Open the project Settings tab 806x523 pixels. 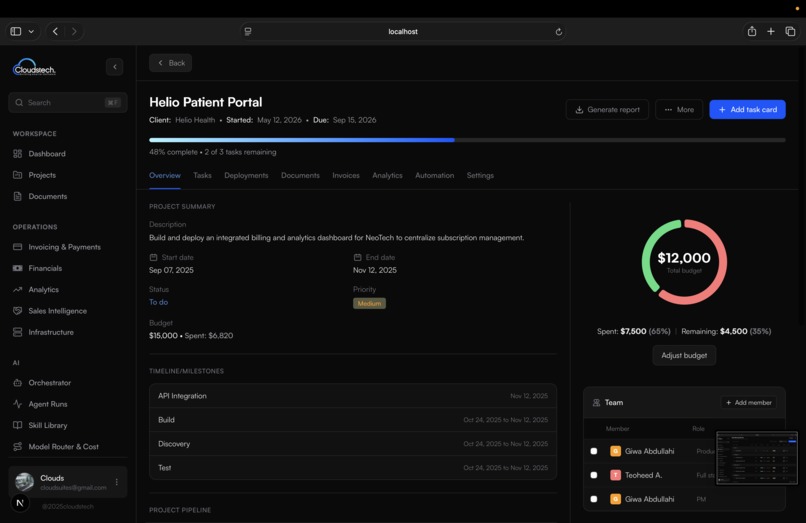click(x=480, y=175)
